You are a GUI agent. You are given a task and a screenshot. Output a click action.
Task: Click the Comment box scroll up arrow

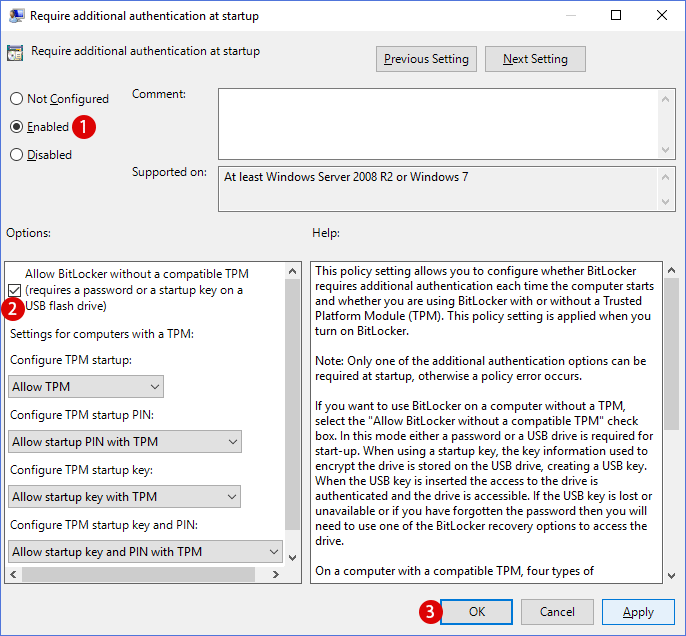pos(665,99)
